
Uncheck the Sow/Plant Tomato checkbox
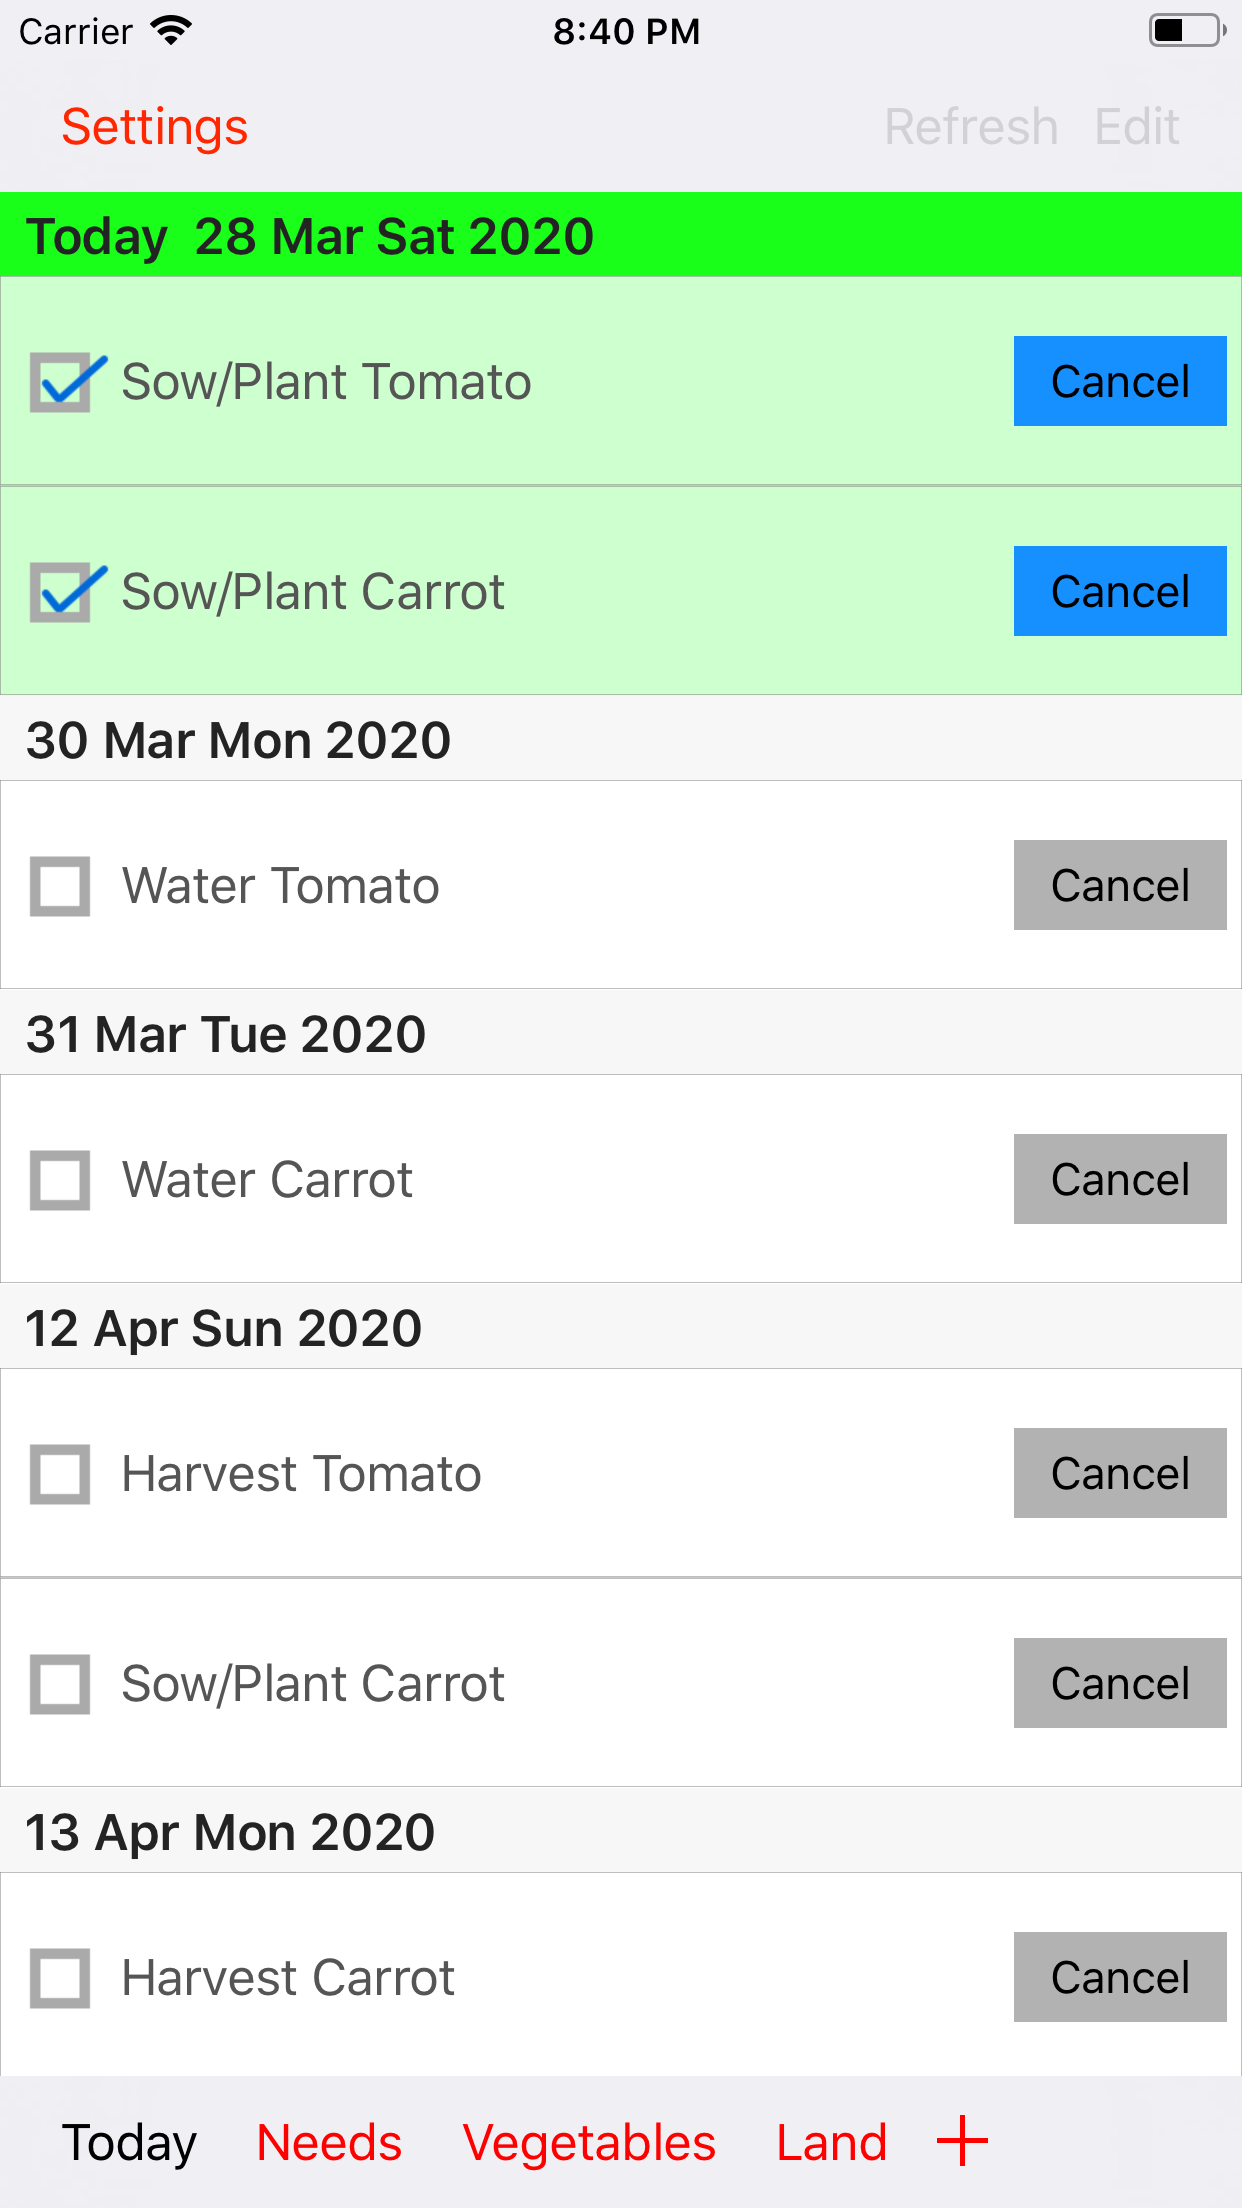tap(62, 382)
